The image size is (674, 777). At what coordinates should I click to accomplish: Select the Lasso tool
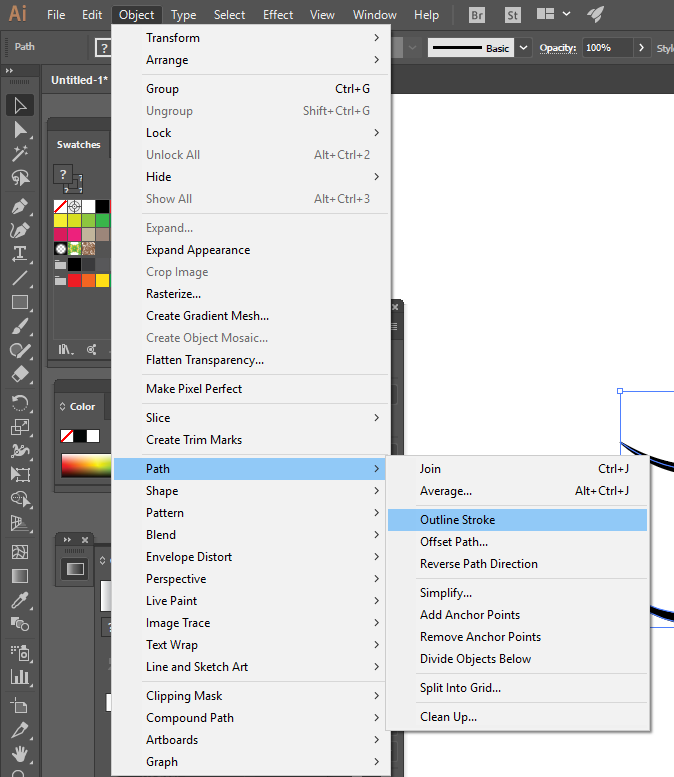point(20,178)
